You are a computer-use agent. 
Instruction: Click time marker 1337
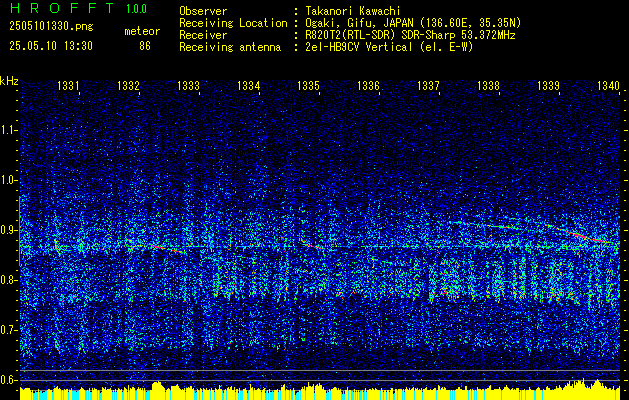tap(428, 85)
